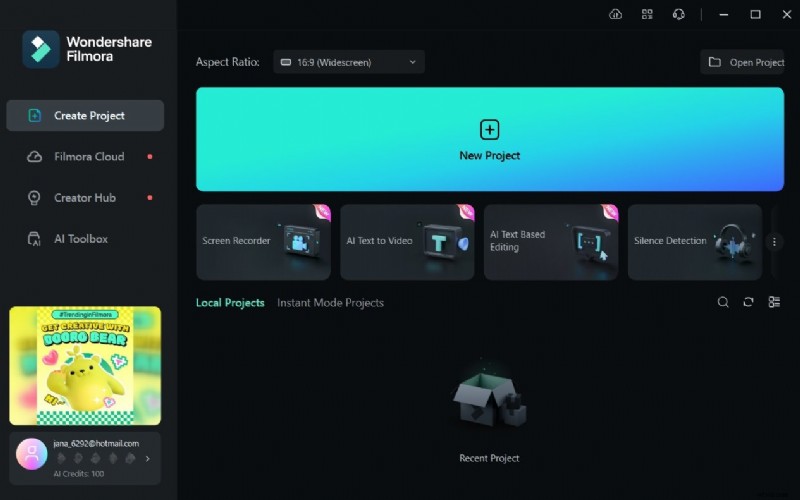Open the headset support icon
This screenshot has width=800, height=500.
click(x=679, y=14)
